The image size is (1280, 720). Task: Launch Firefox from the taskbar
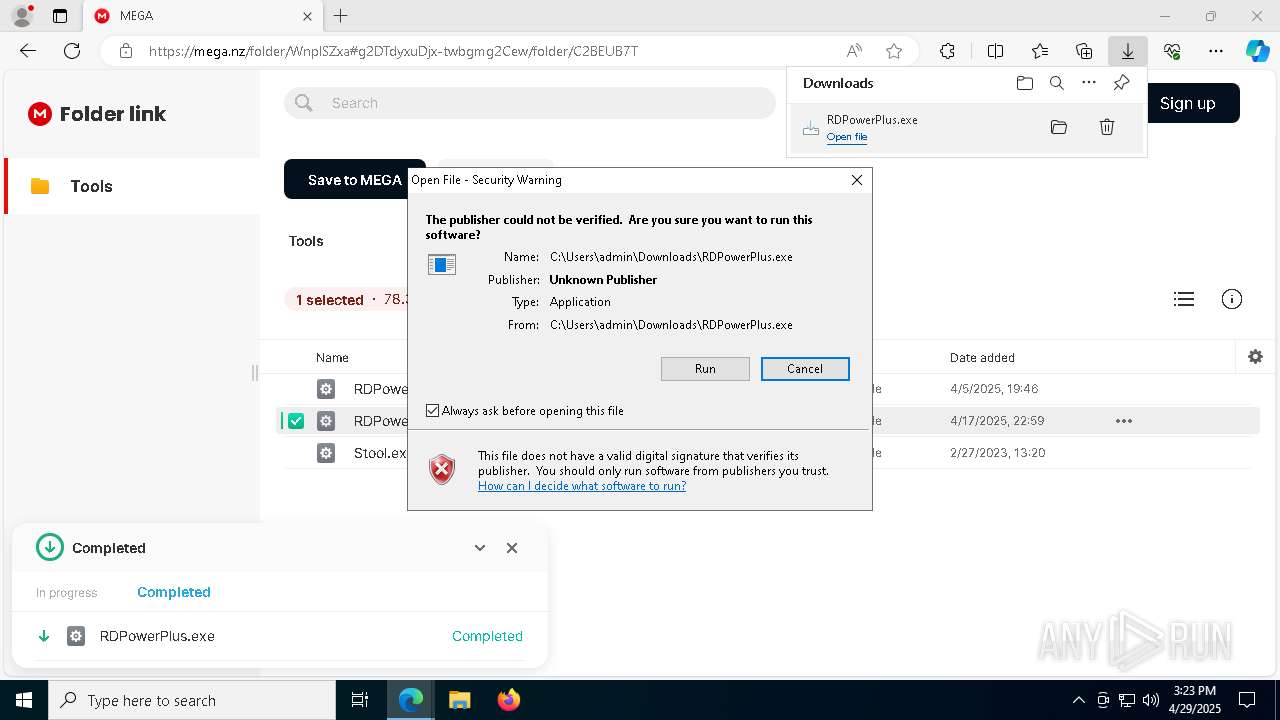click(x=509, y=700)
